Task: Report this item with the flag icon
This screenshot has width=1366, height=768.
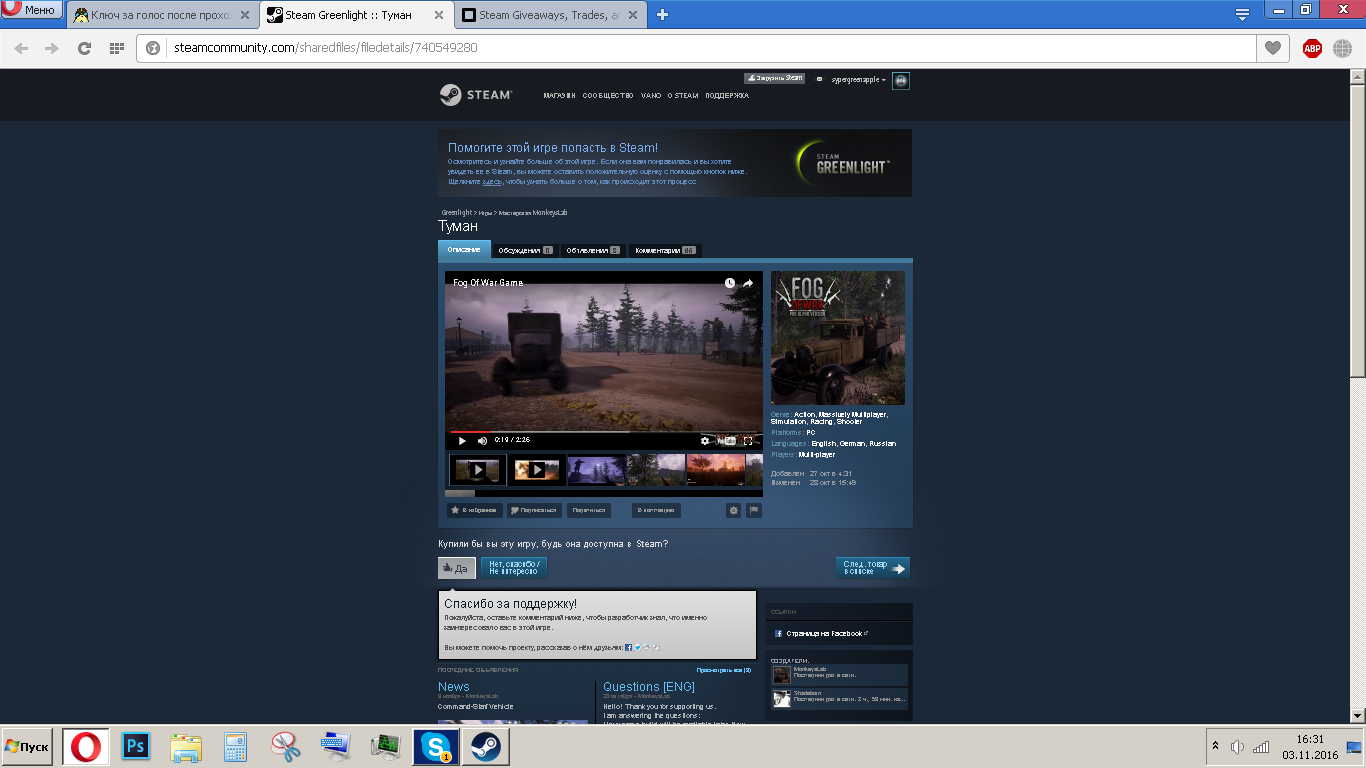Action: click(x=754, y=510)
